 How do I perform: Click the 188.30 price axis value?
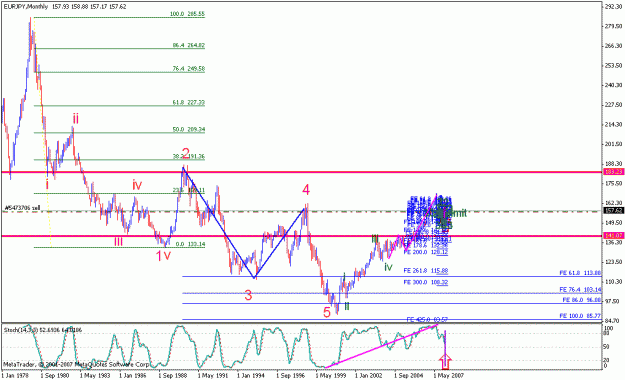614,163
